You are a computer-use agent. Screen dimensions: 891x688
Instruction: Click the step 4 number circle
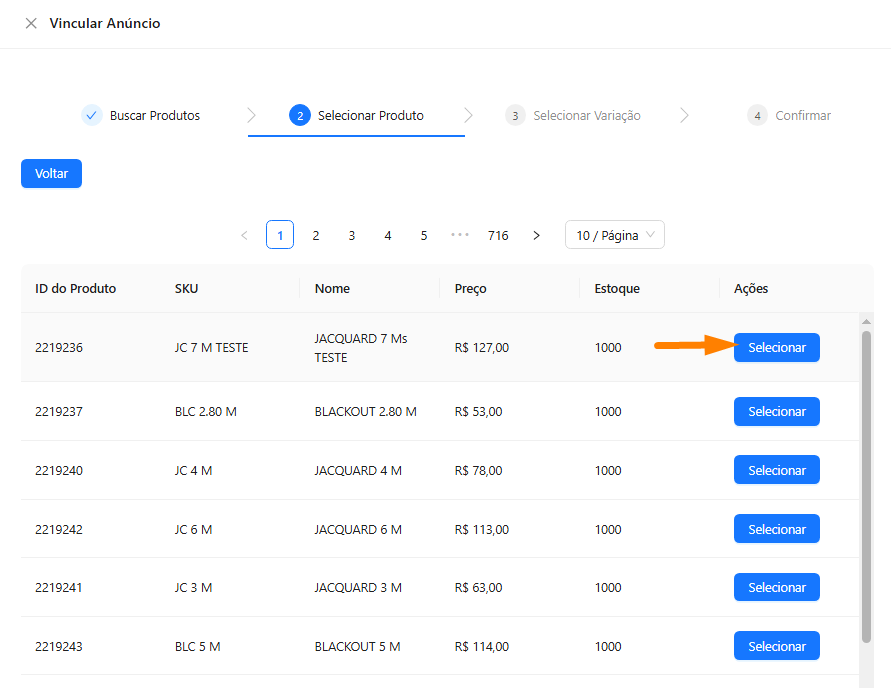click(757, 115)
